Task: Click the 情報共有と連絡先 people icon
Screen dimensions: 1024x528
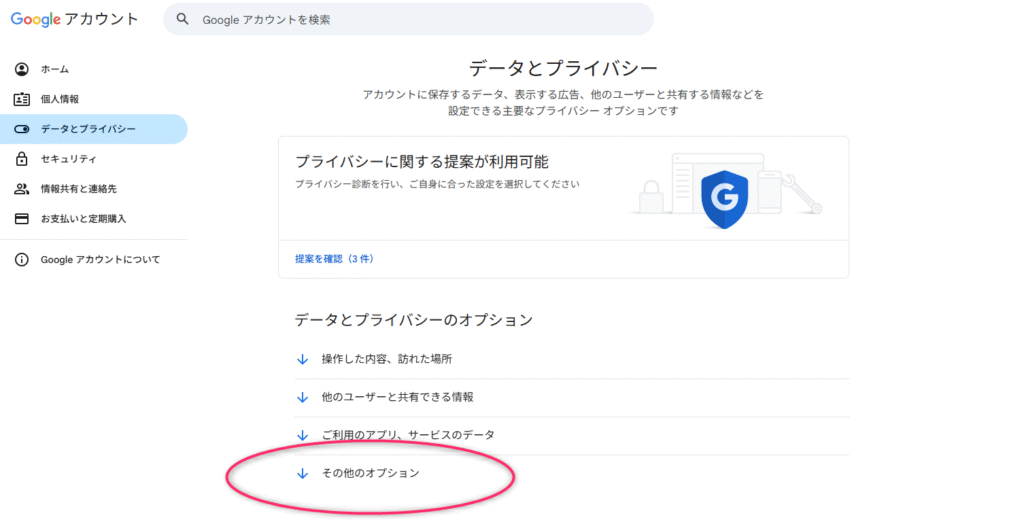Action: (x=22, y=189)
